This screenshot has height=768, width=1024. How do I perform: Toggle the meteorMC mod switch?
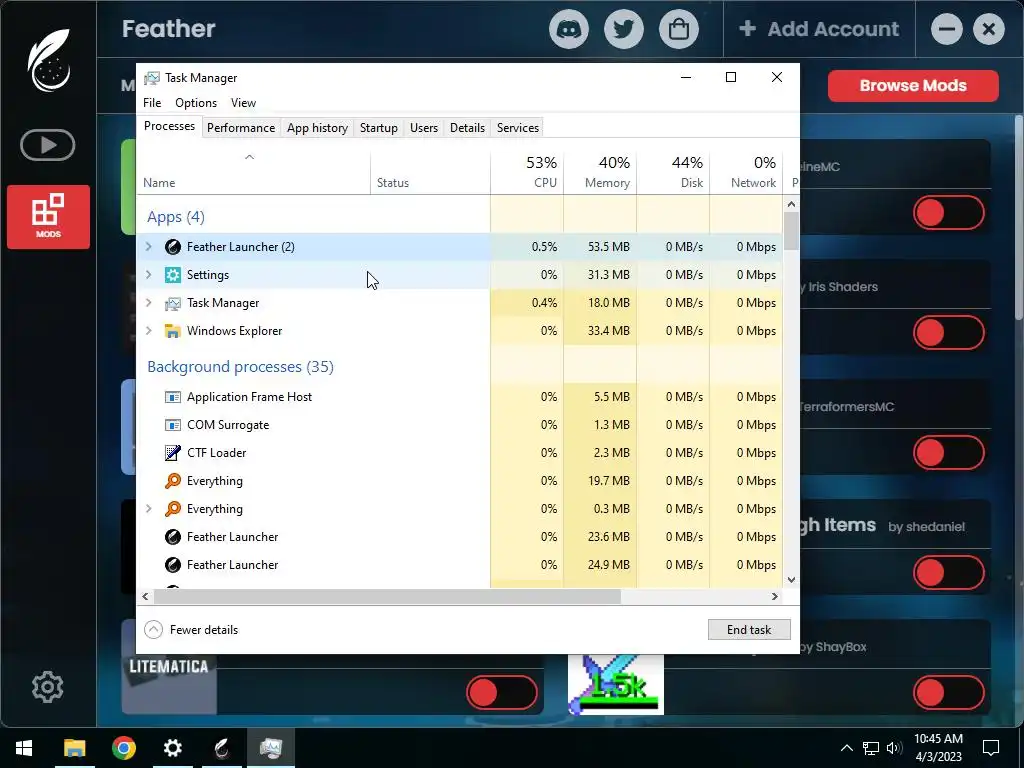point(948,212)
